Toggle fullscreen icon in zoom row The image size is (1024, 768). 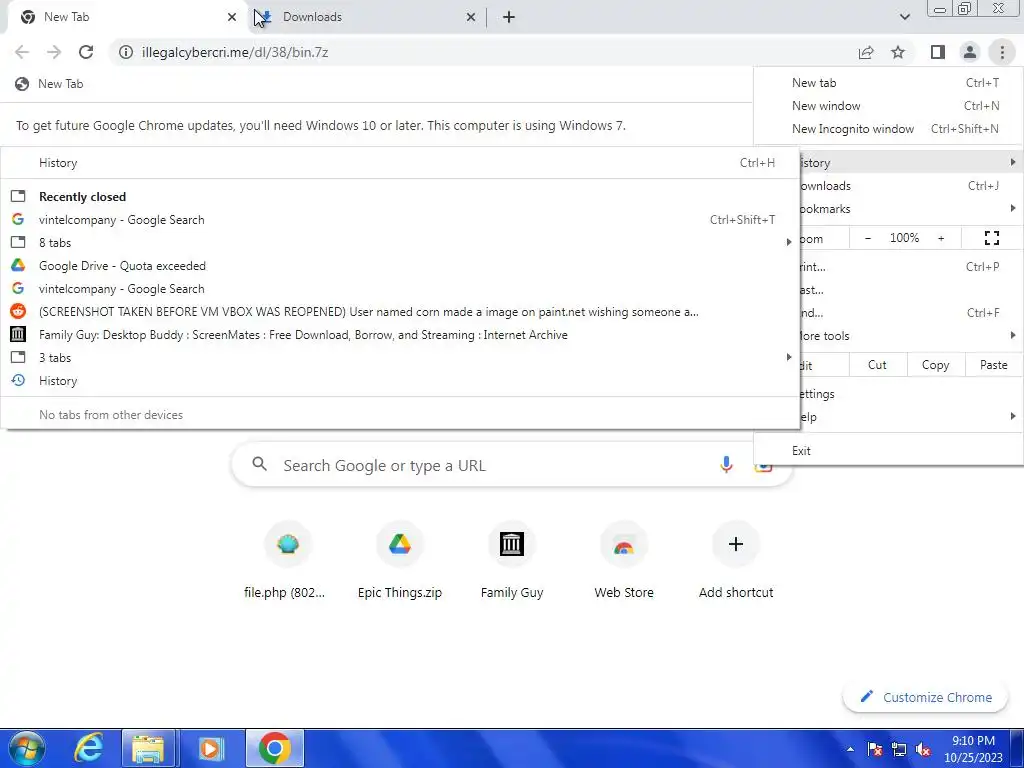point(991,238)
